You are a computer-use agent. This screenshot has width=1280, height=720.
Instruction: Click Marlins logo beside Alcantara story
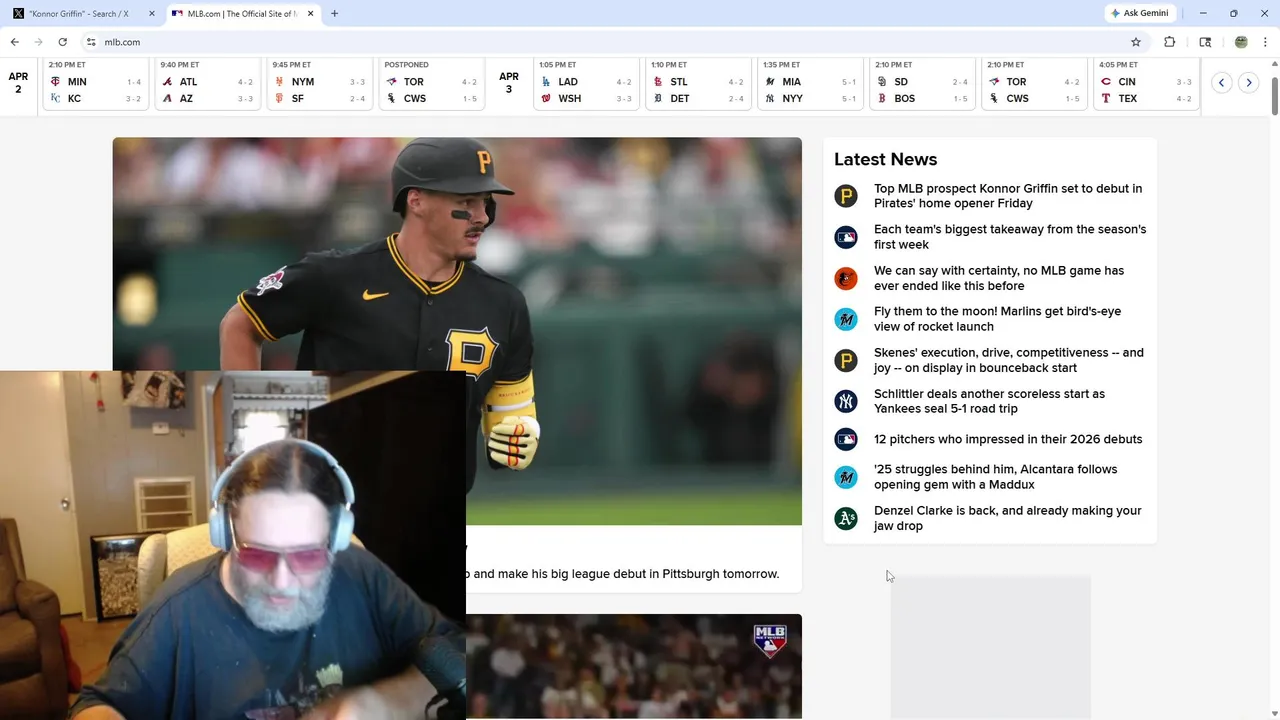click(846, 477)
